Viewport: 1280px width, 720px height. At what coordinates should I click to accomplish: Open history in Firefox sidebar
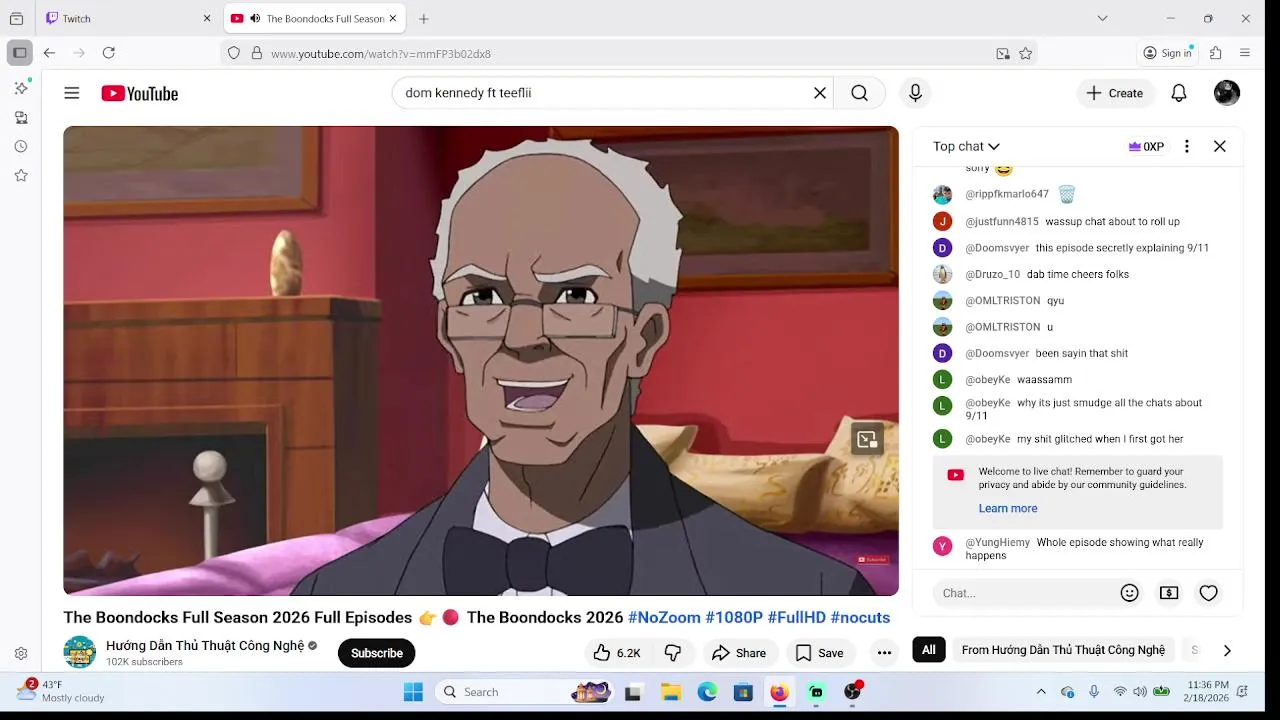click(21, 146)
